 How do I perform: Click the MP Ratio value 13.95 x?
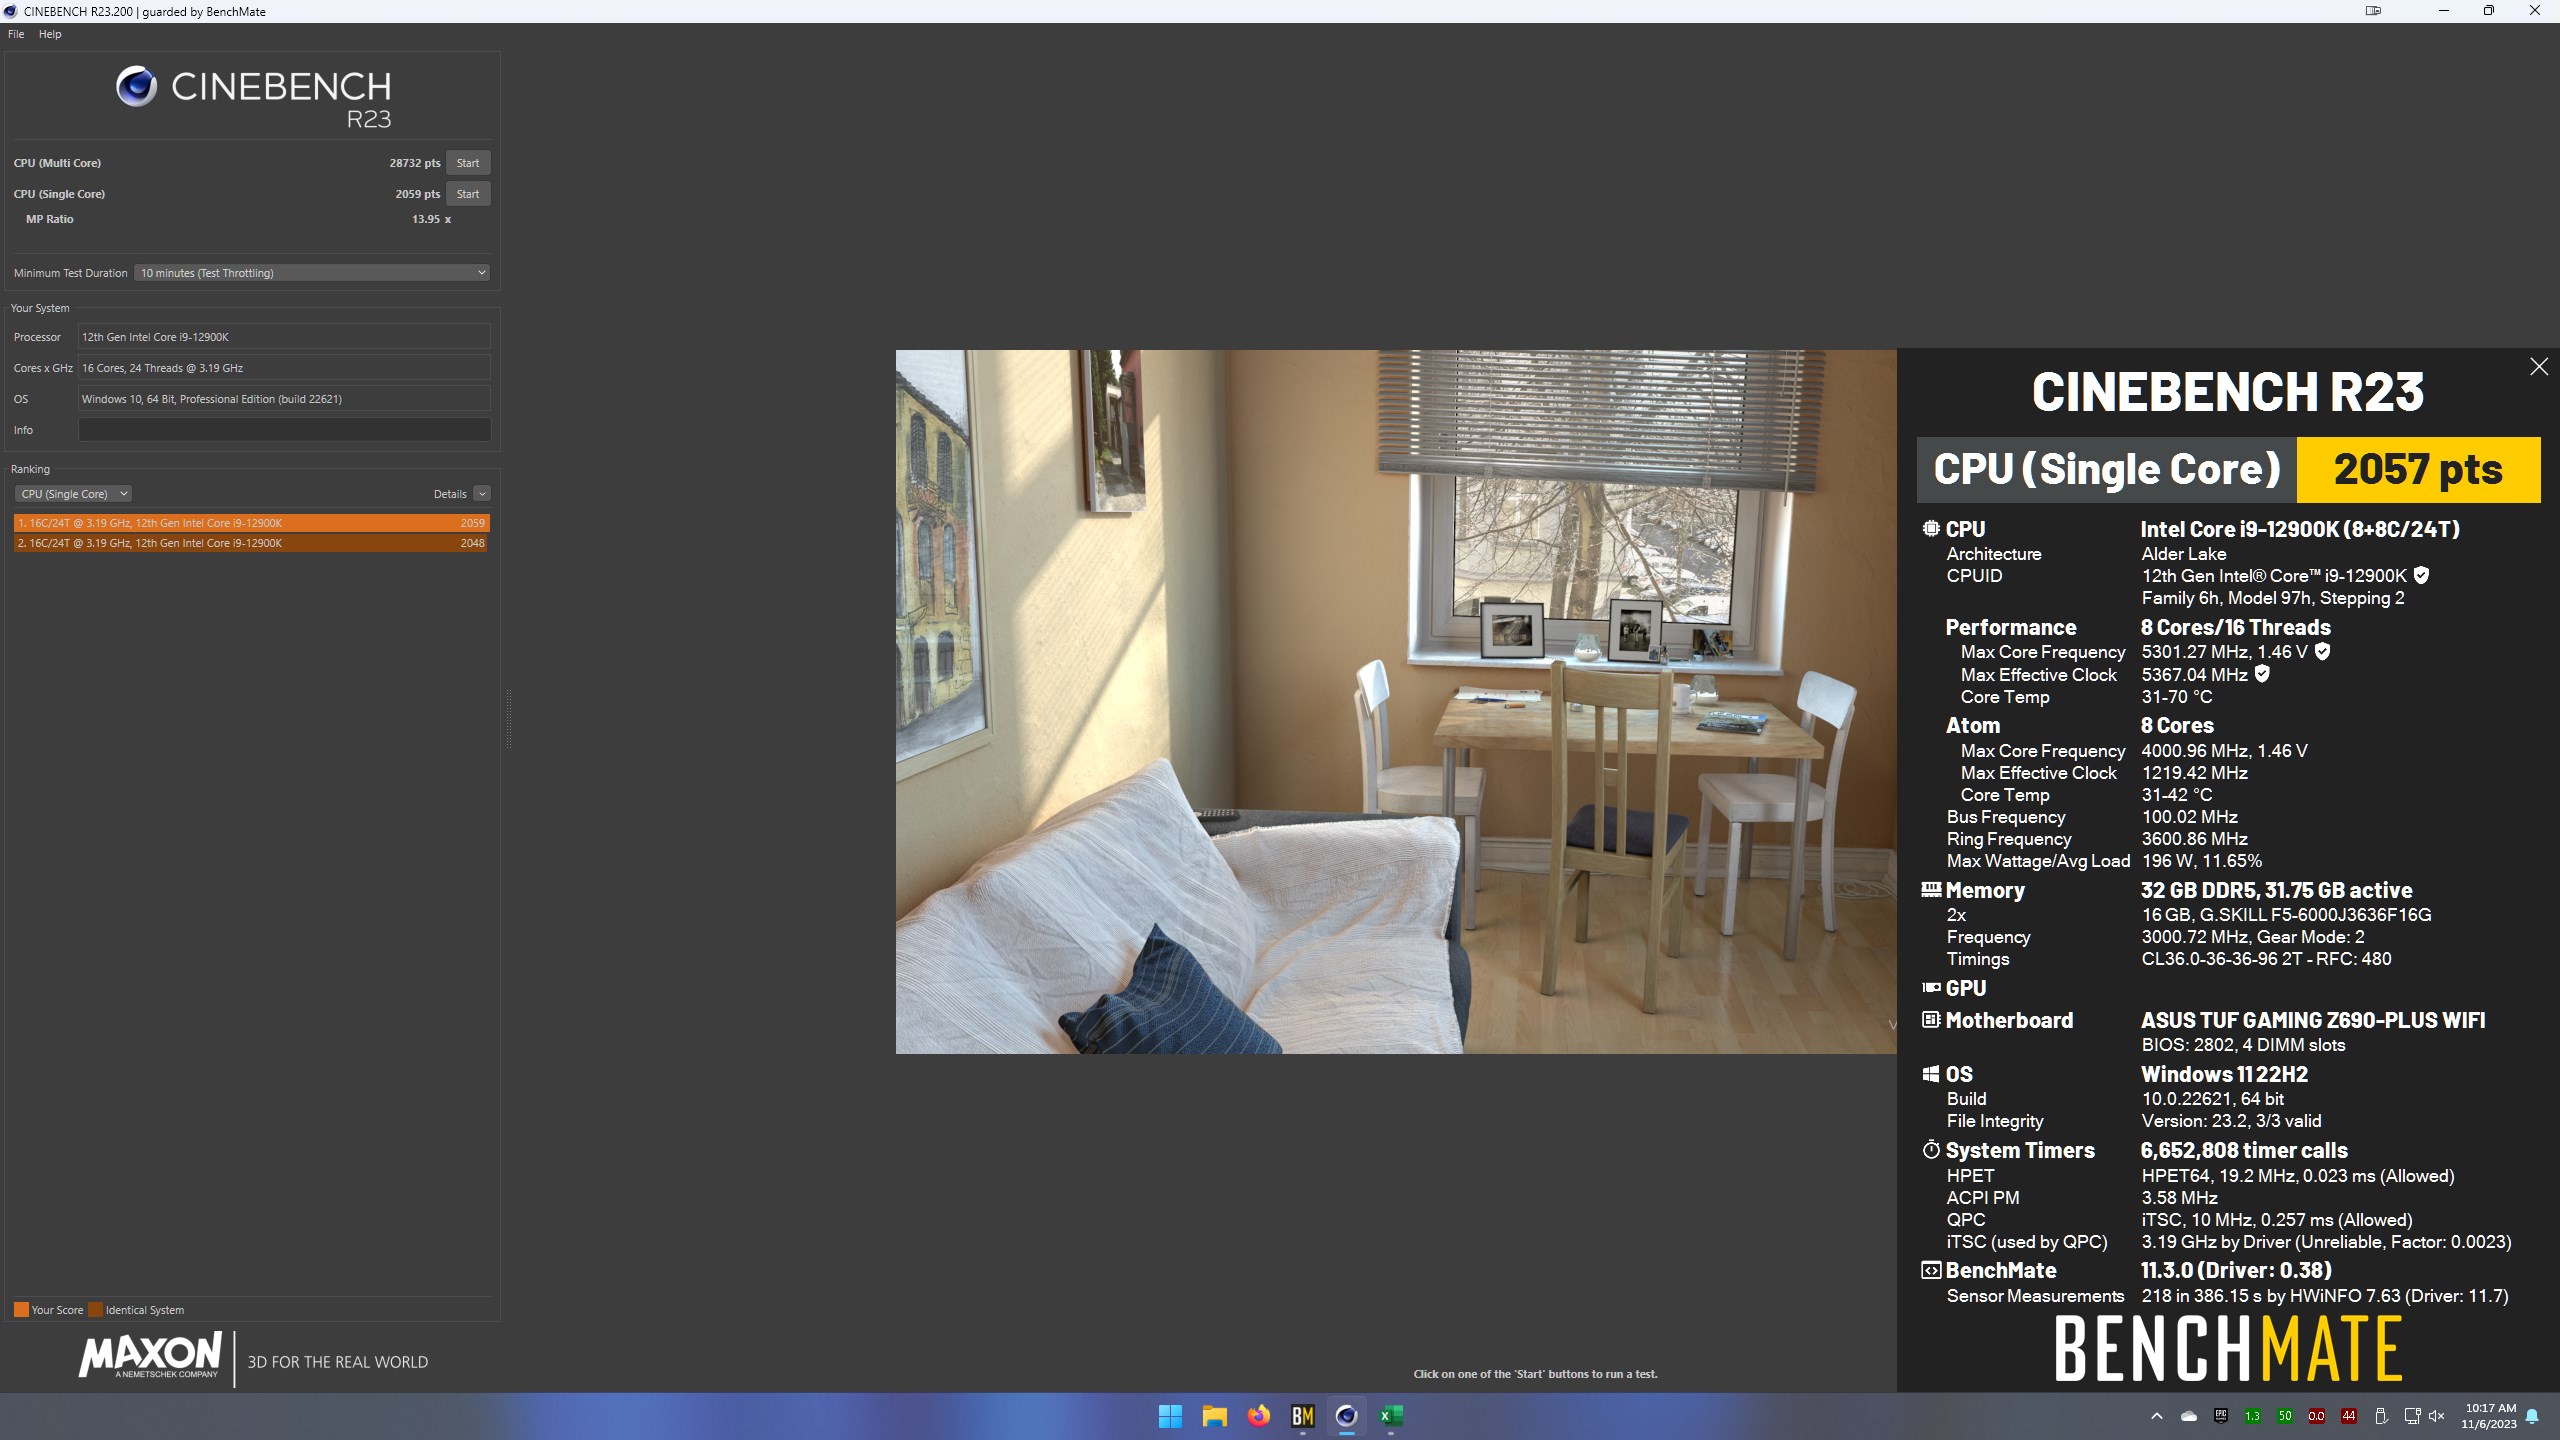[432, 219]
